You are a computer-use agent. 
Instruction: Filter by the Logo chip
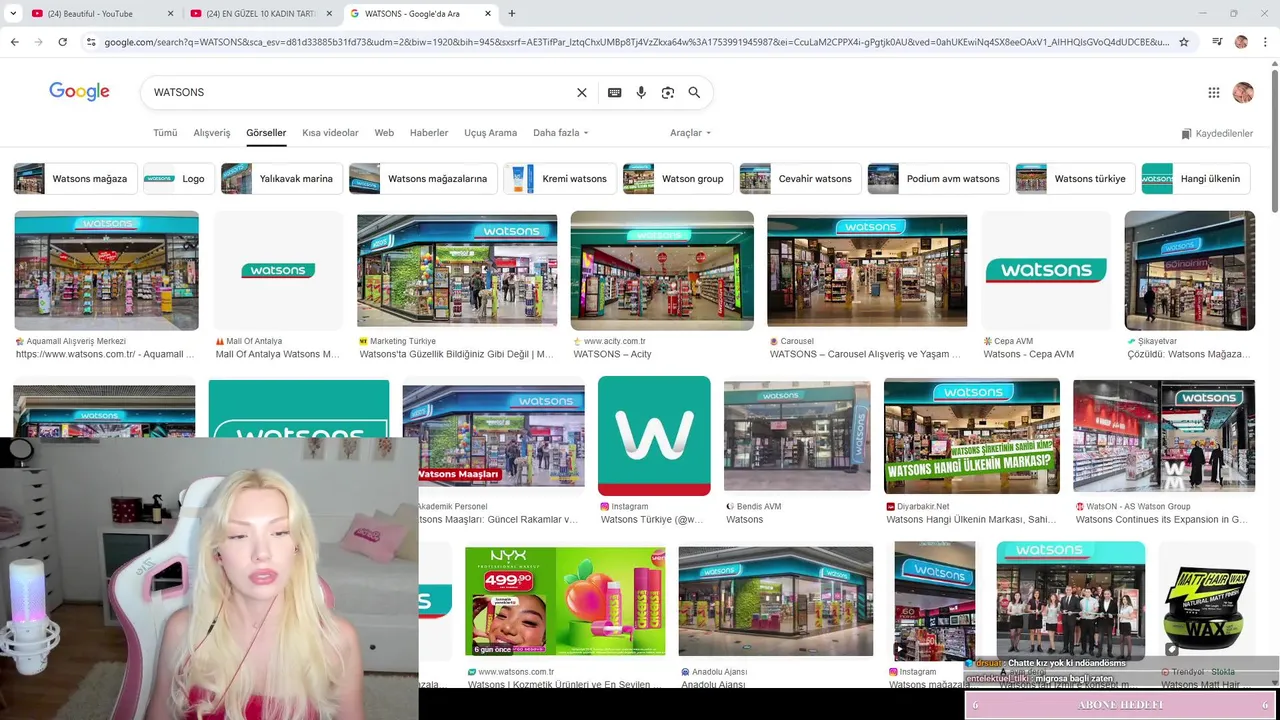tap(179, 179)
